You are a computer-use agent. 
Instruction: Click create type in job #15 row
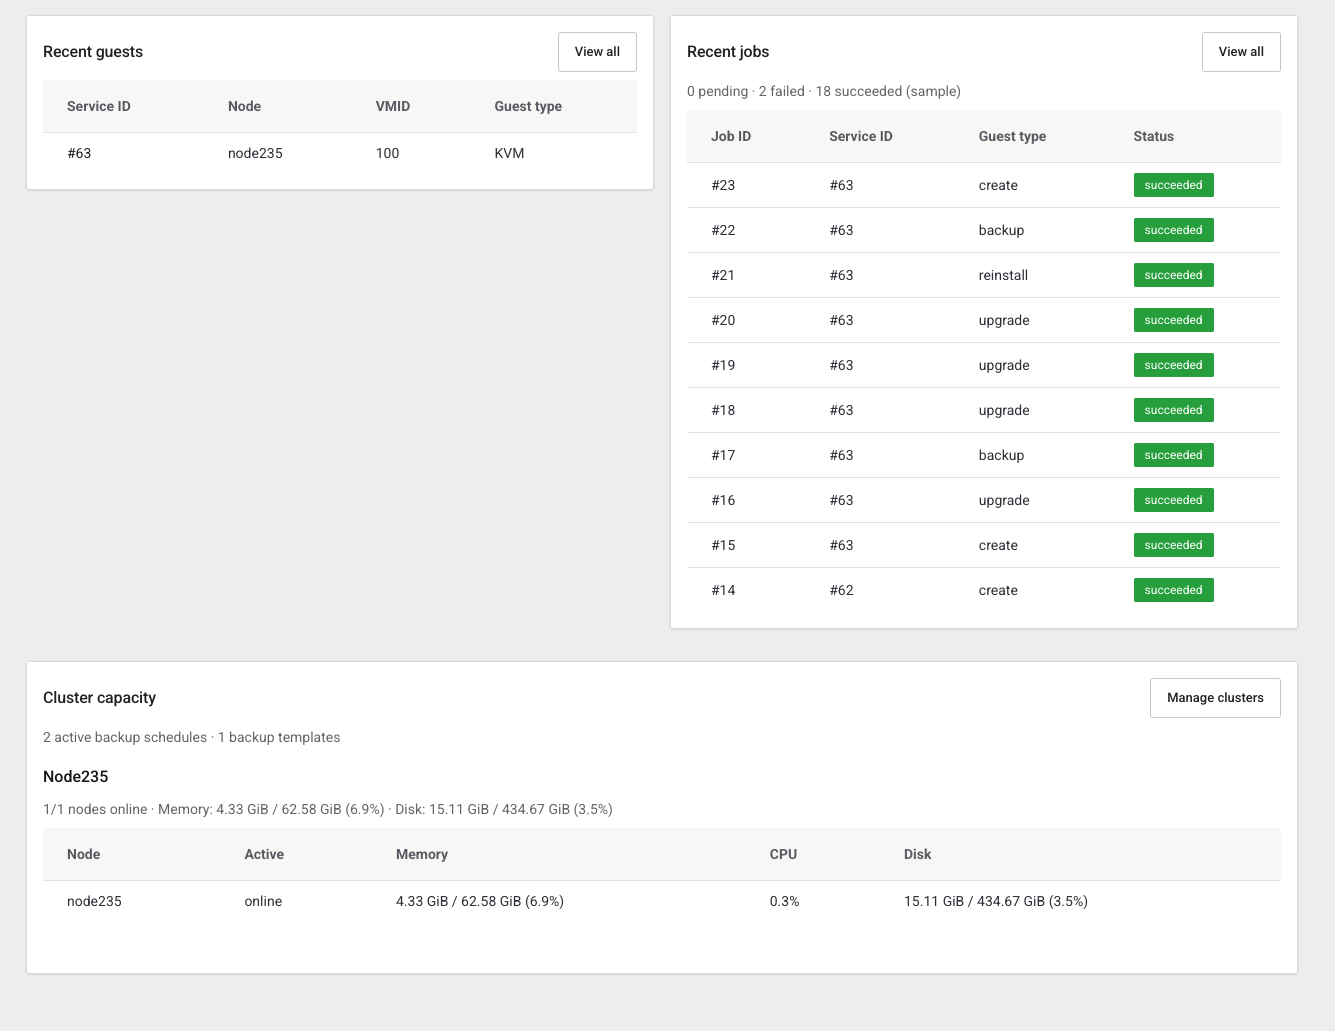pos(998,545)
